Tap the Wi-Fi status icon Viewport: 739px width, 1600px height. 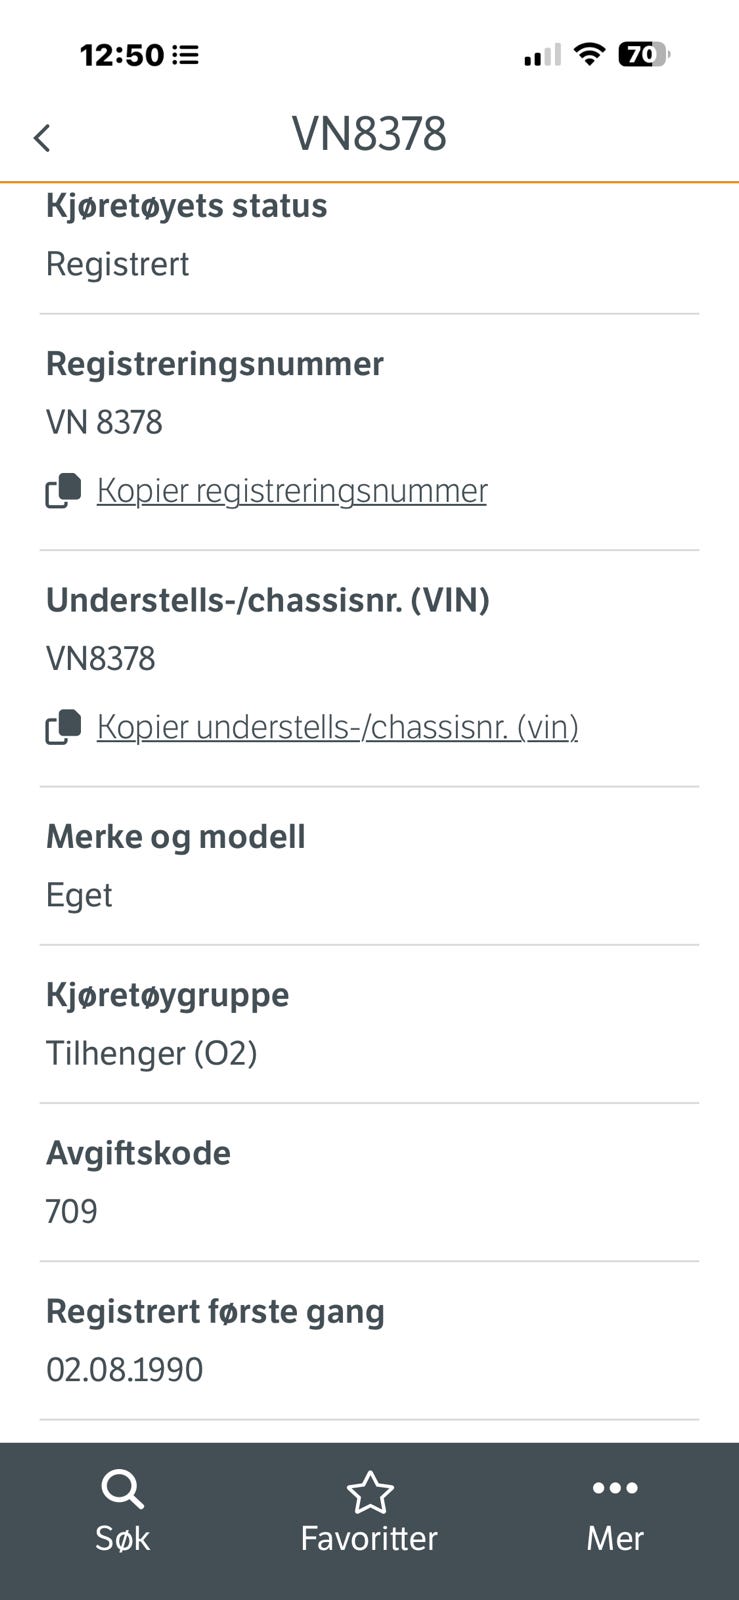[x=590, y=54]
